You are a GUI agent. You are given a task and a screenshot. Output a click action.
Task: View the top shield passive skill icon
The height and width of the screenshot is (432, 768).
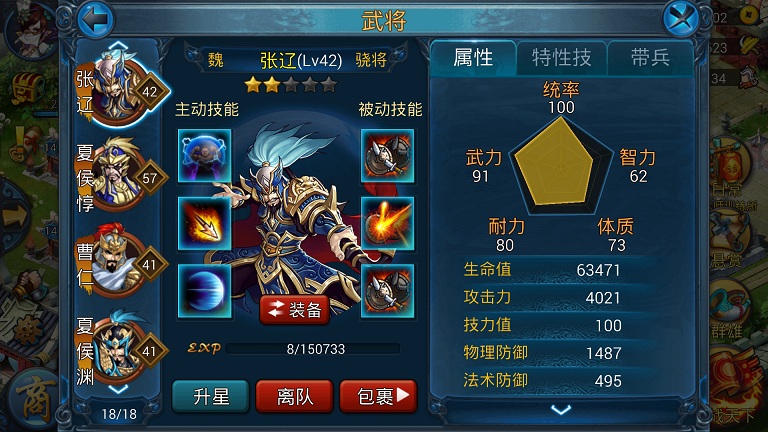(387, 156)
